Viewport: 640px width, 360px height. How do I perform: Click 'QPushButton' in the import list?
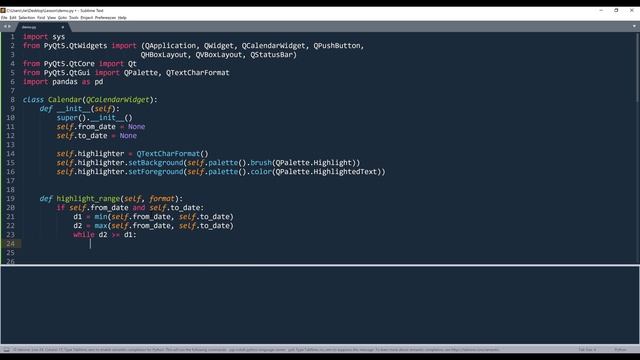[x=336, y=46]
